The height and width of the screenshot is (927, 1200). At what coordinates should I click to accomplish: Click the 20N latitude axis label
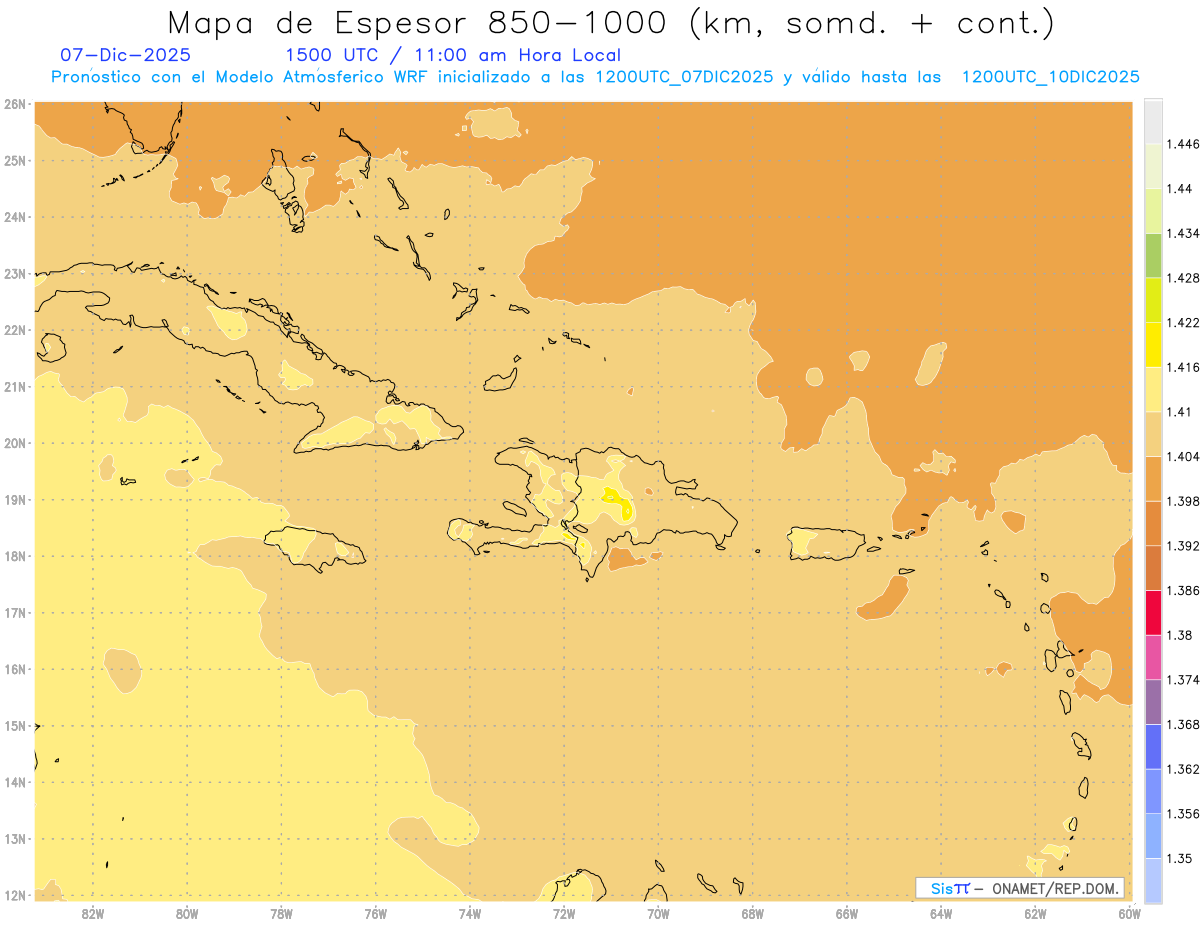click(15, 443)
